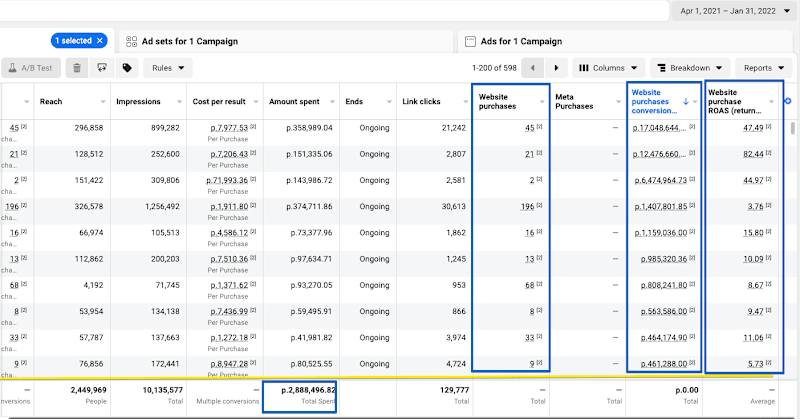Click the pagination text 1-200 of 598
Image resolution: width=800 pixels, height=419 pixels.
pos(494,68)
